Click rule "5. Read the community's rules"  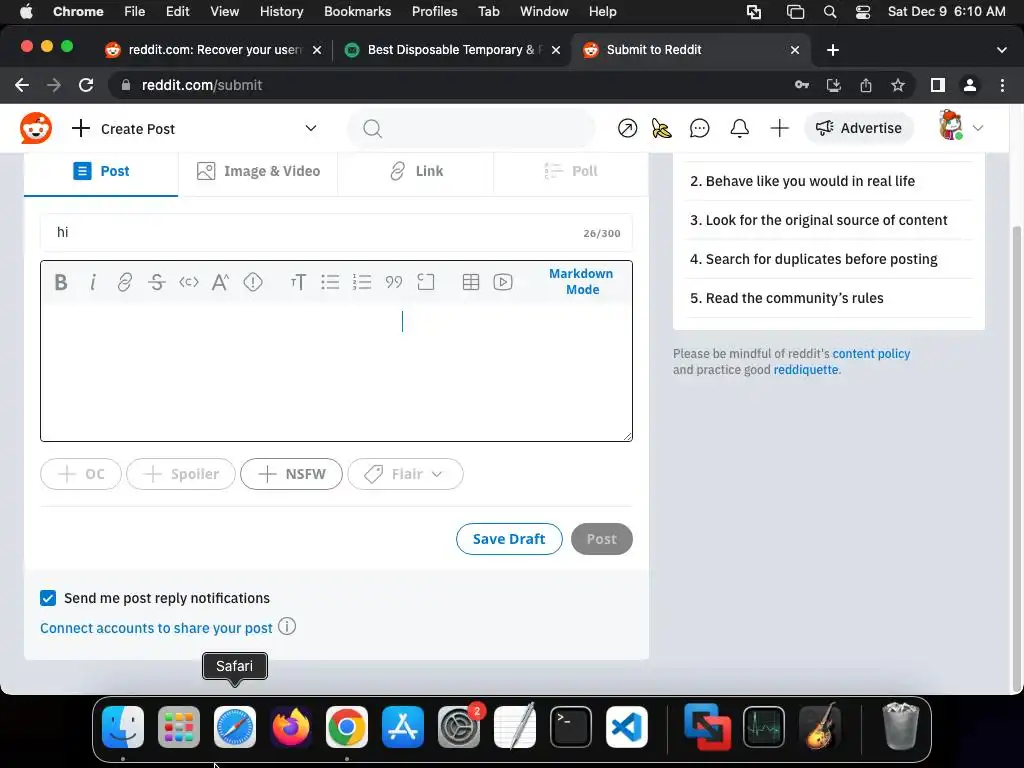(786, 298)
